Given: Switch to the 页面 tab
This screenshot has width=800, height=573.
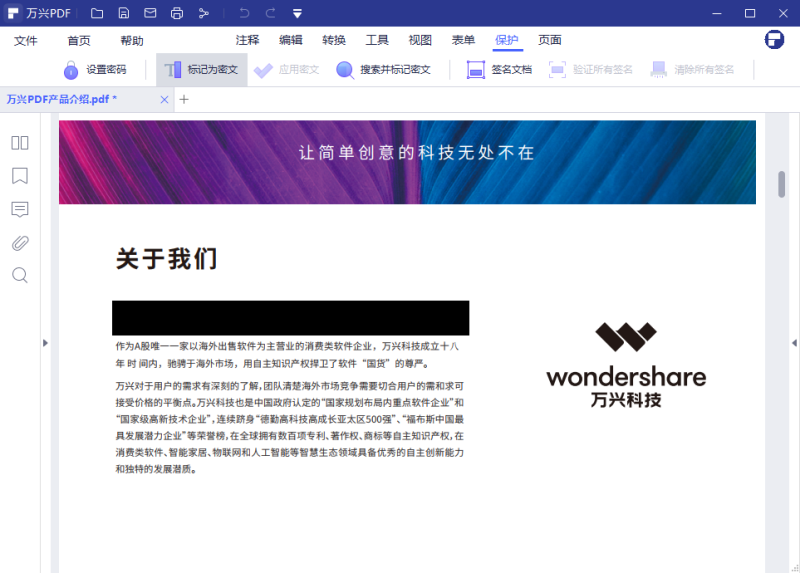Looking at the screenshot, I should coord(549,40).
